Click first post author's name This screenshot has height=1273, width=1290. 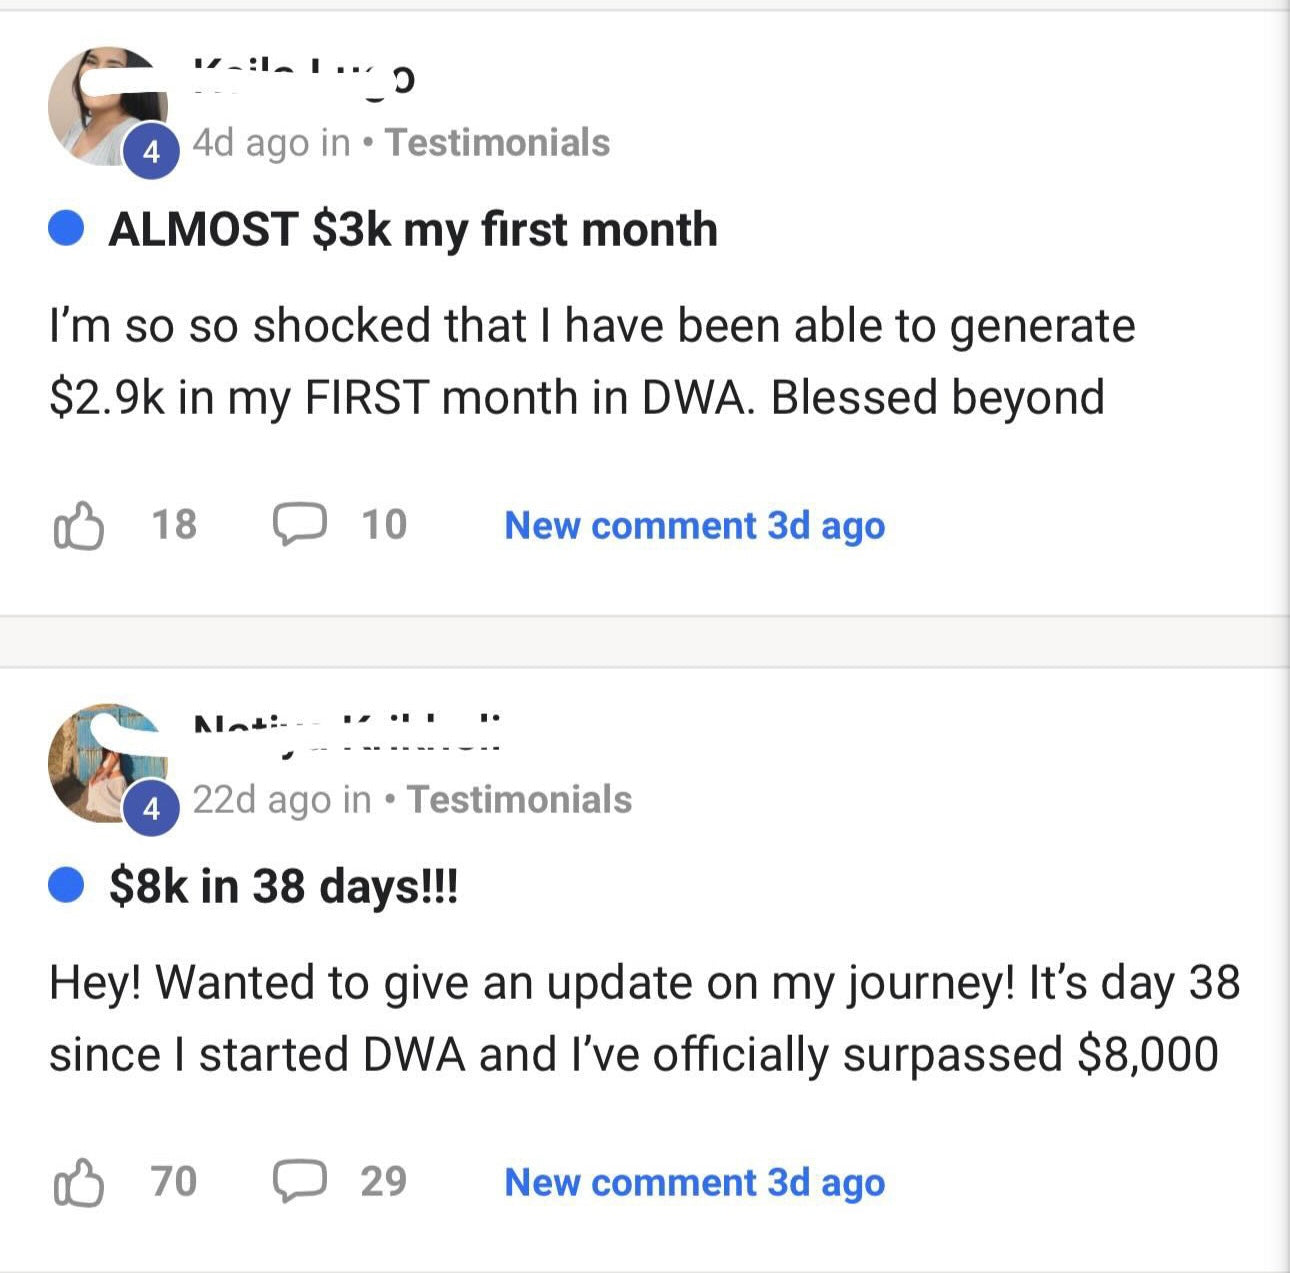click(x=303, y=78)
